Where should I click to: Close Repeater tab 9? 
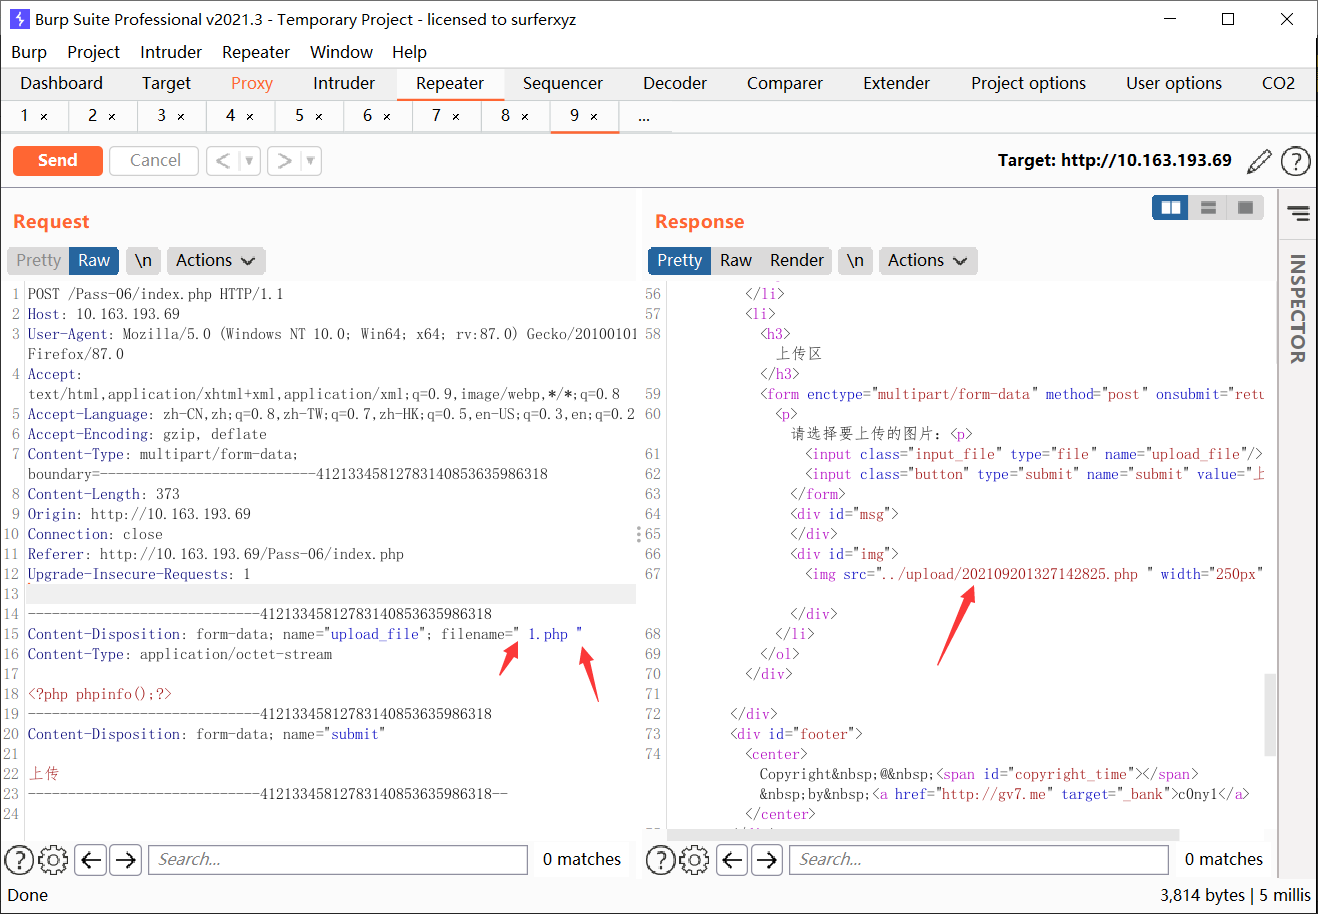(x=594, y=117)
